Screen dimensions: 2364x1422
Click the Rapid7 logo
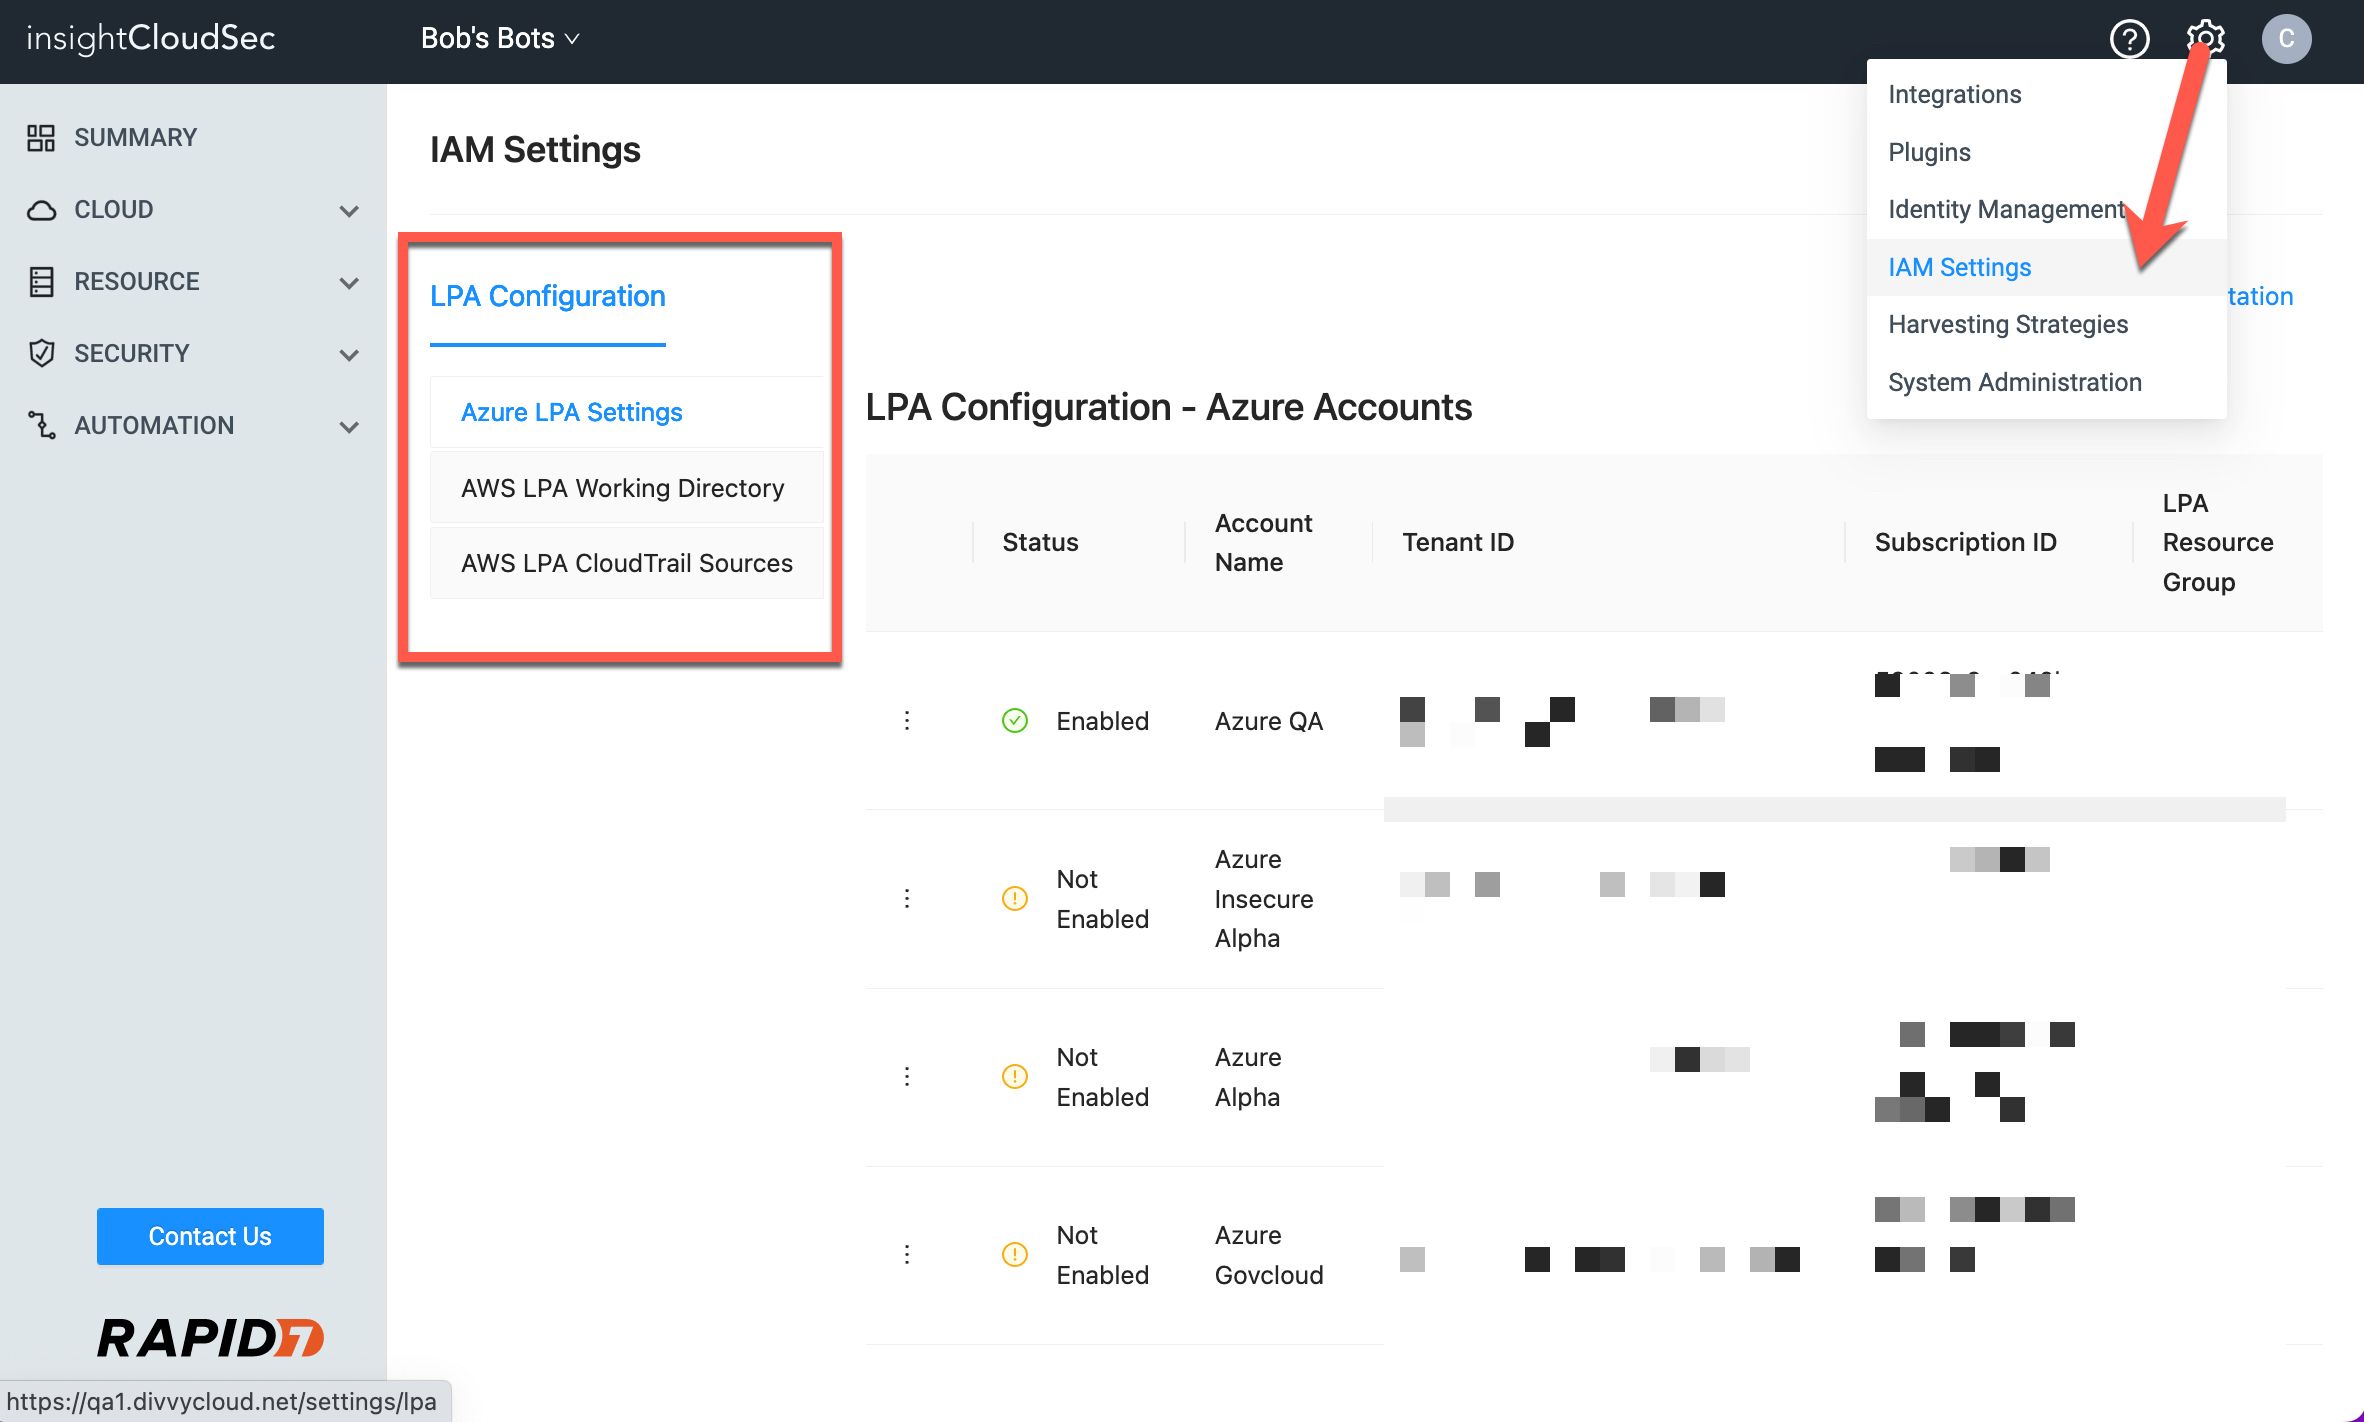[210, 1338]
